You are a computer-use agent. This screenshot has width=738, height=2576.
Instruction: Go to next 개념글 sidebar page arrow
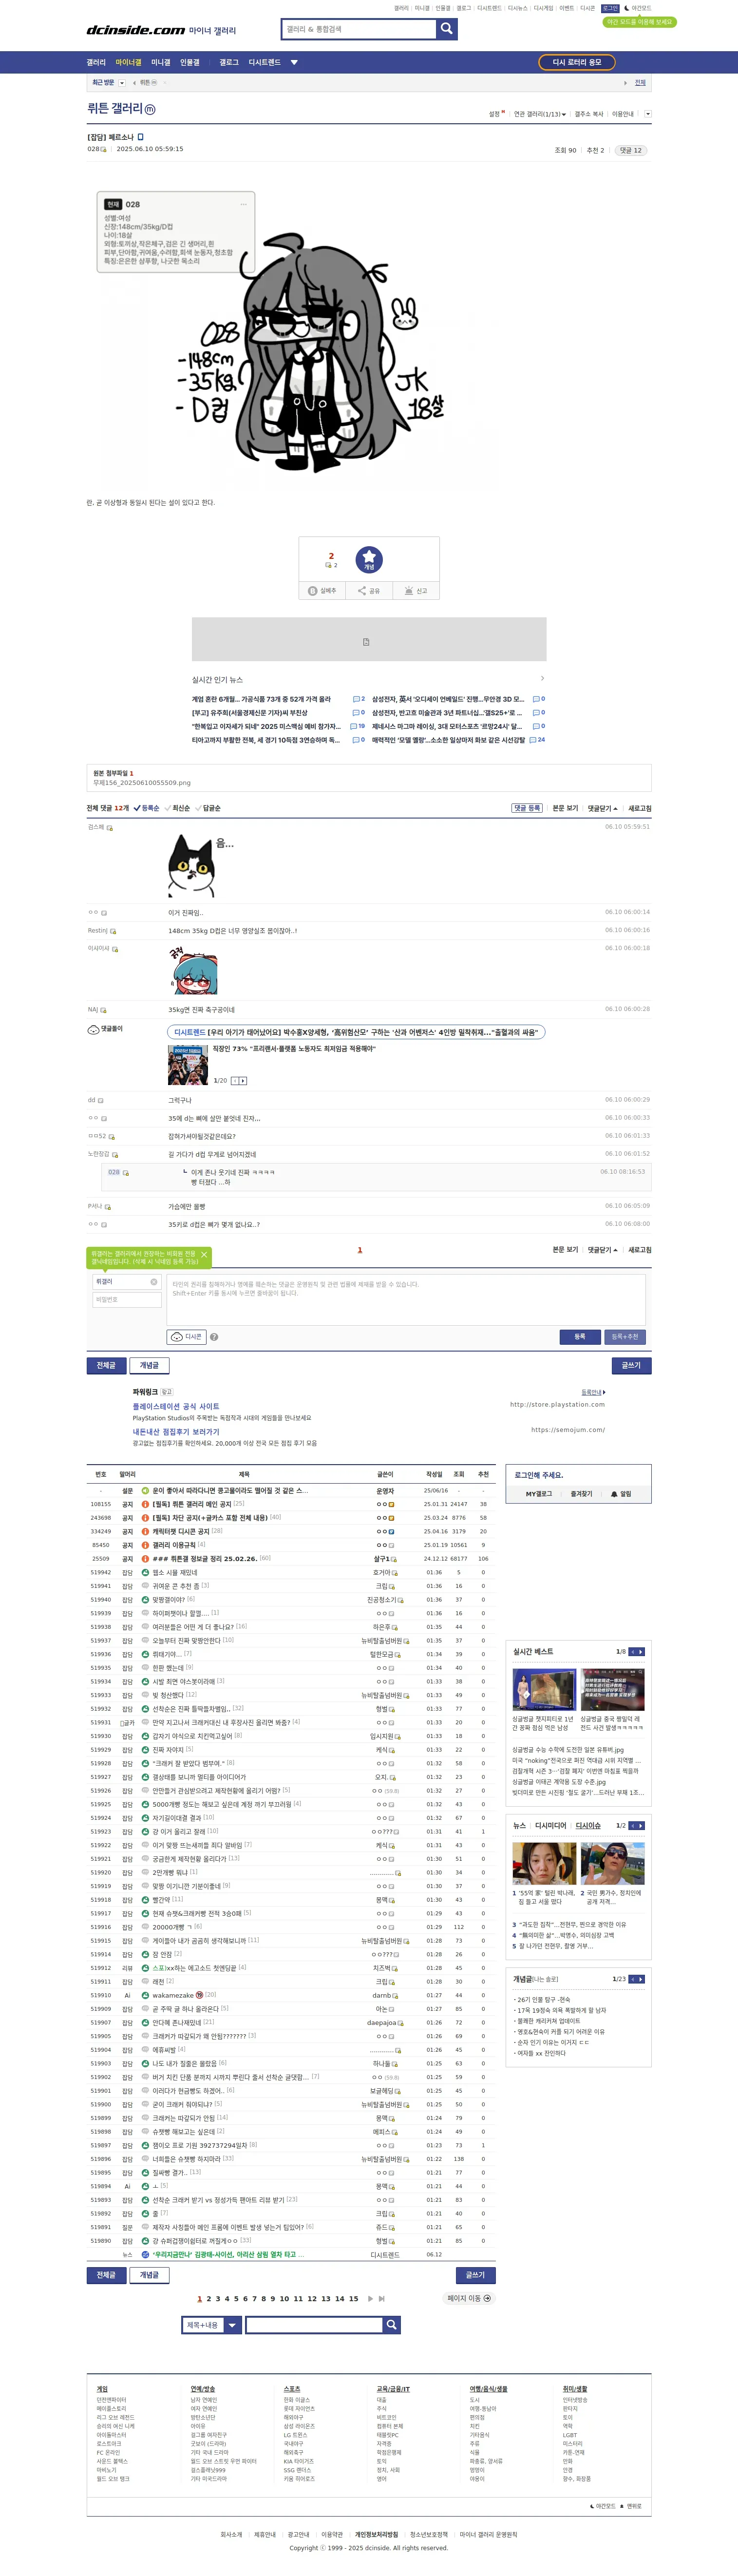click(641, 1979)
